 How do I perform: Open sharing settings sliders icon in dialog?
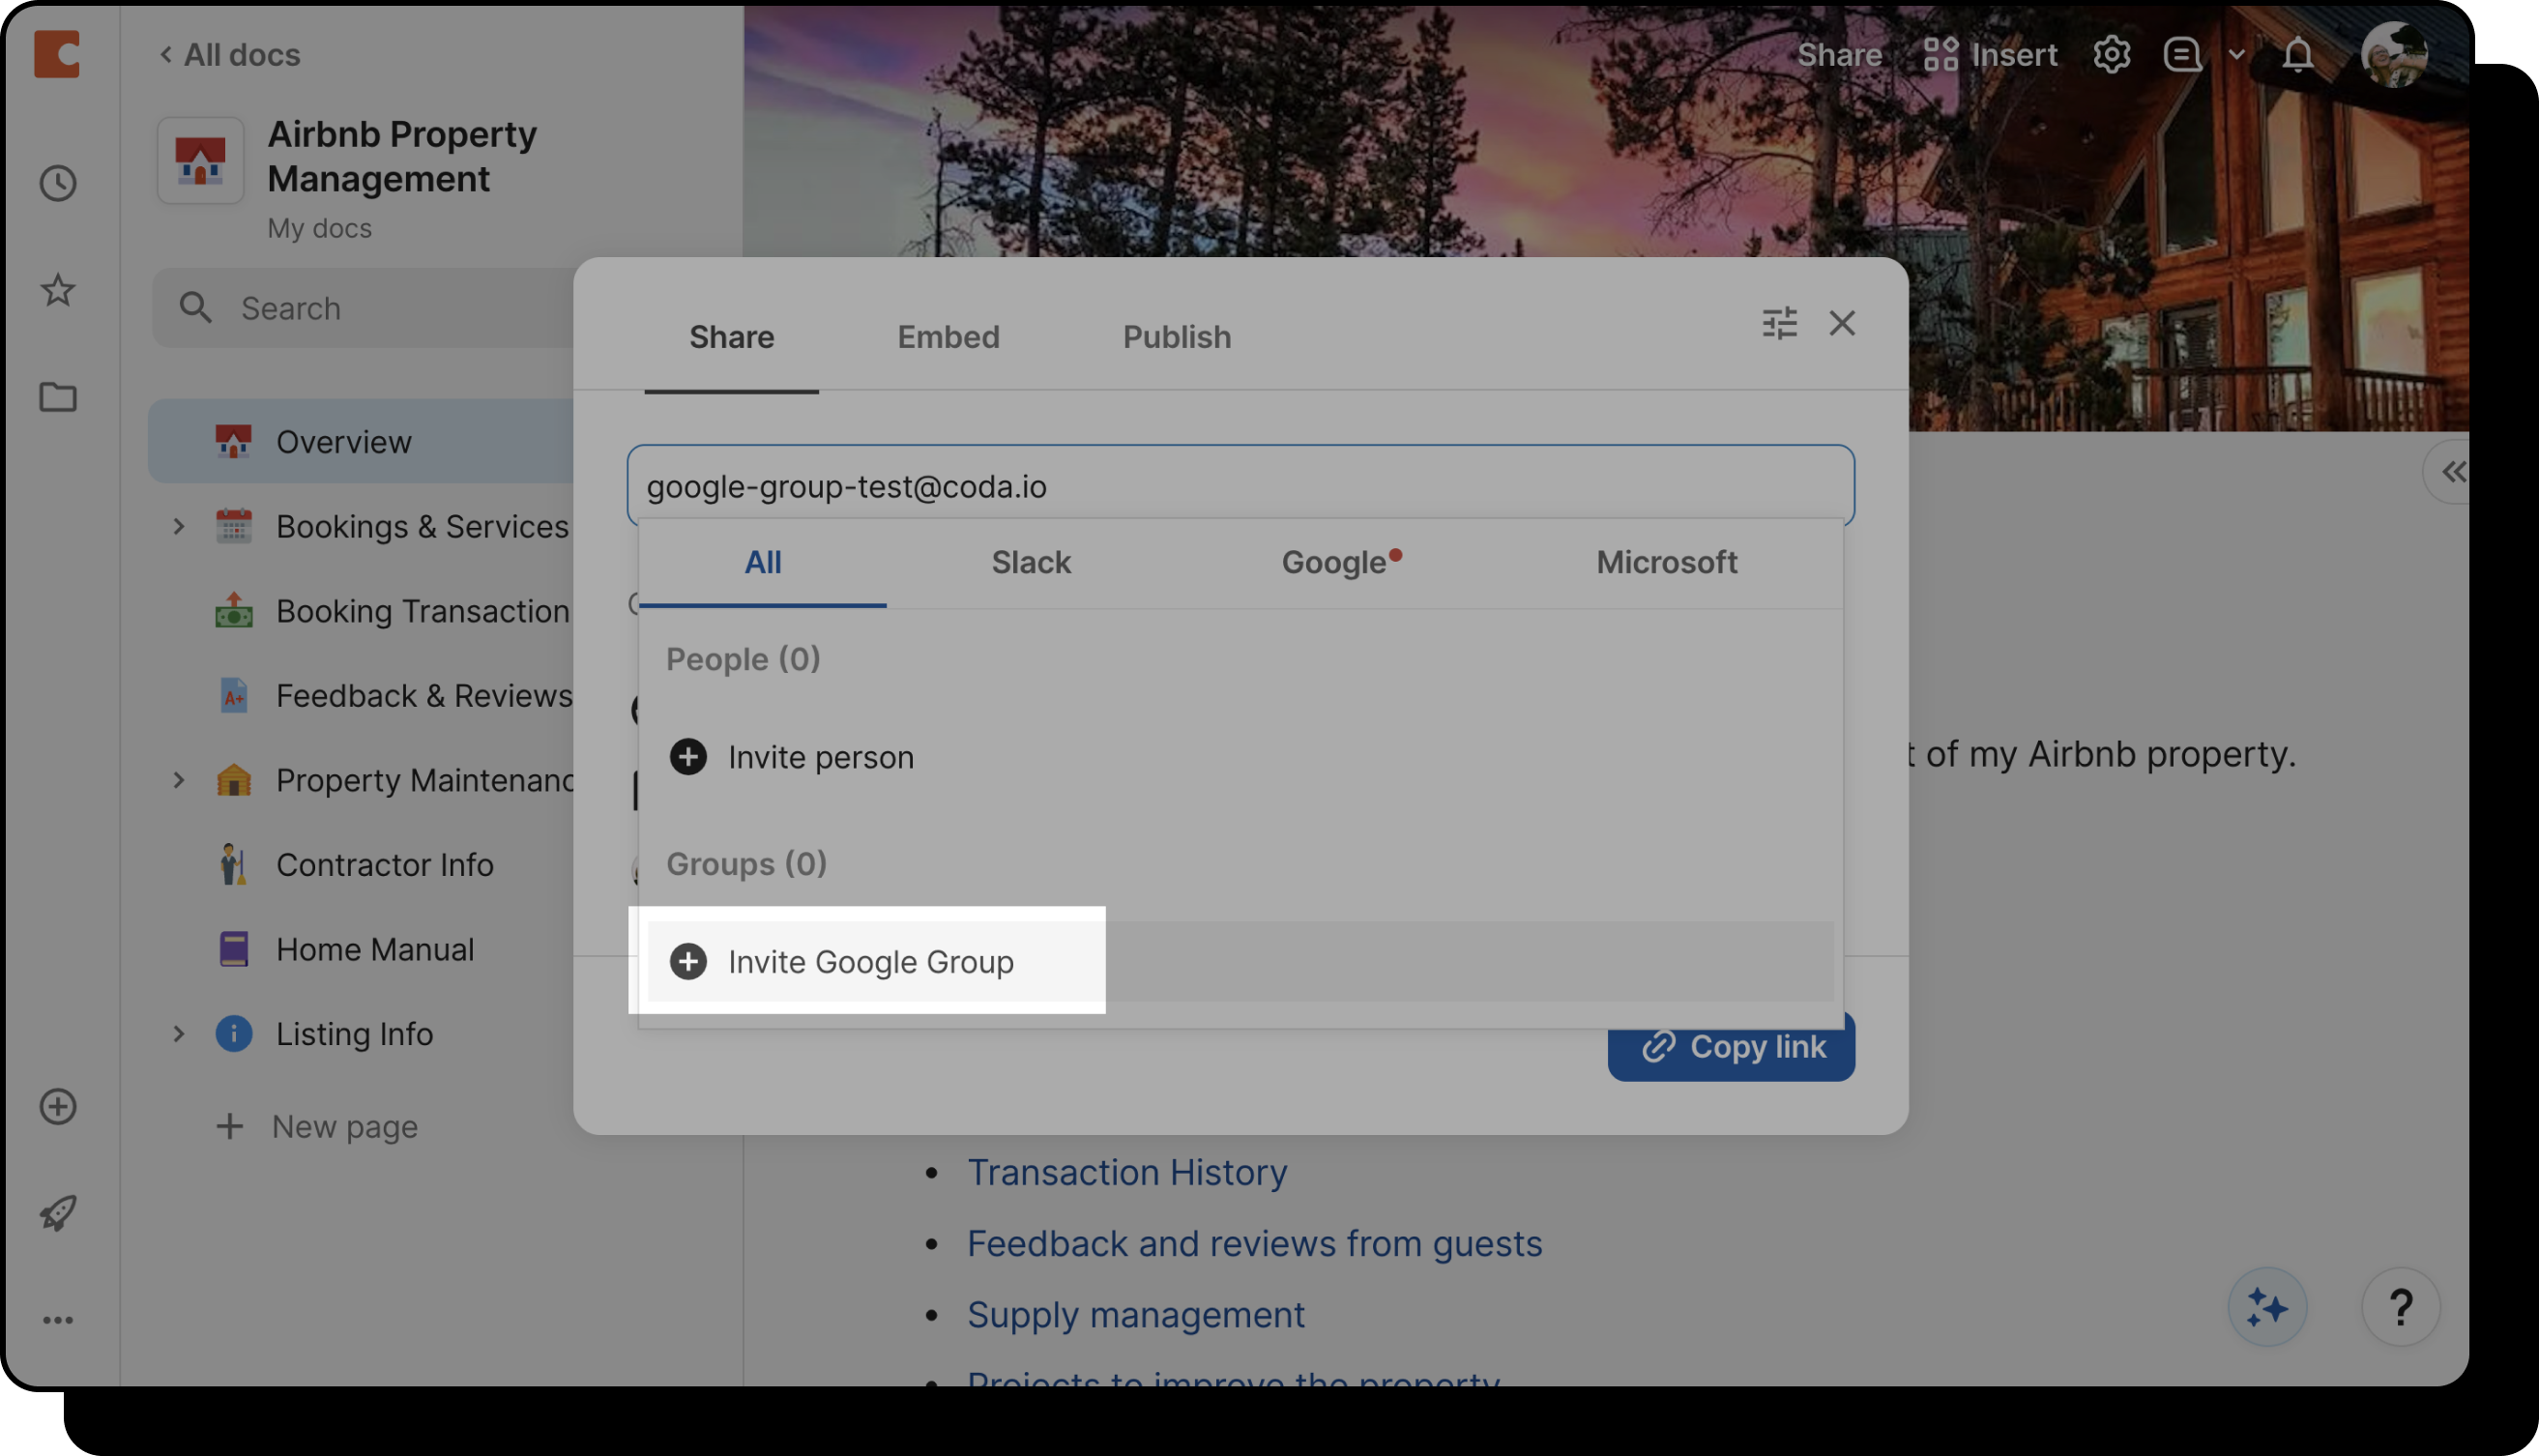coord(1779,323)
